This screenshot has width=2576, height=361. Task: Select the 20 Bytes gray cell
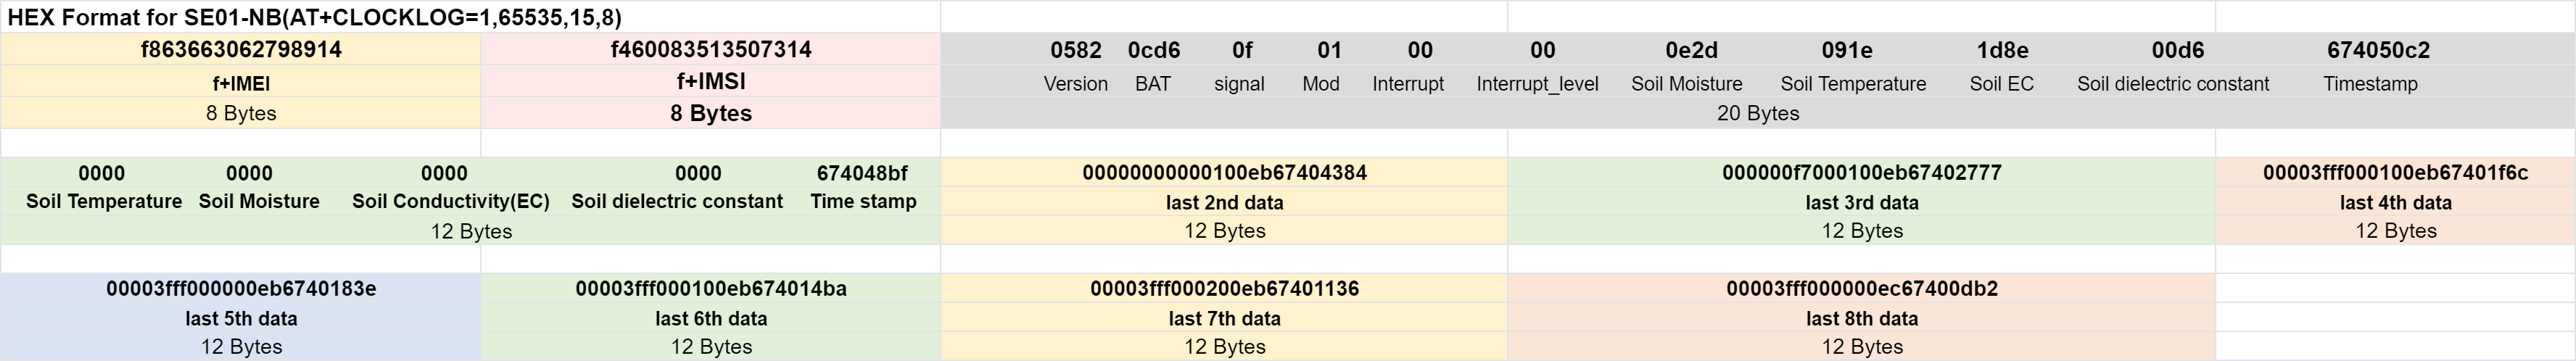pos(1758,113)
